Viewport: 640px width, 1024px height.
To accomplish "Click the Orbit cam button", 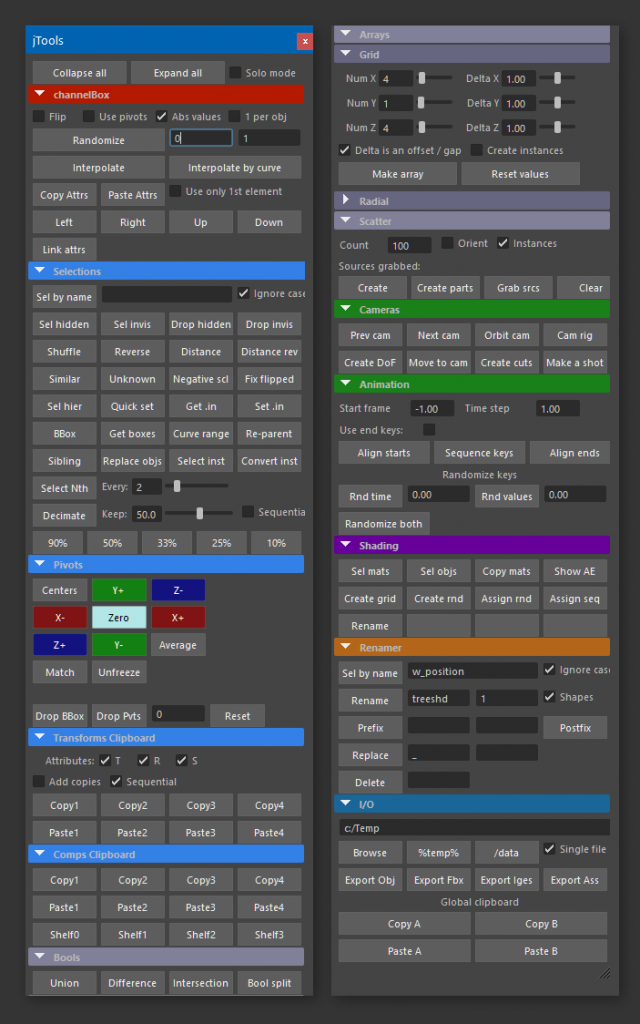I will click(507, 335).
